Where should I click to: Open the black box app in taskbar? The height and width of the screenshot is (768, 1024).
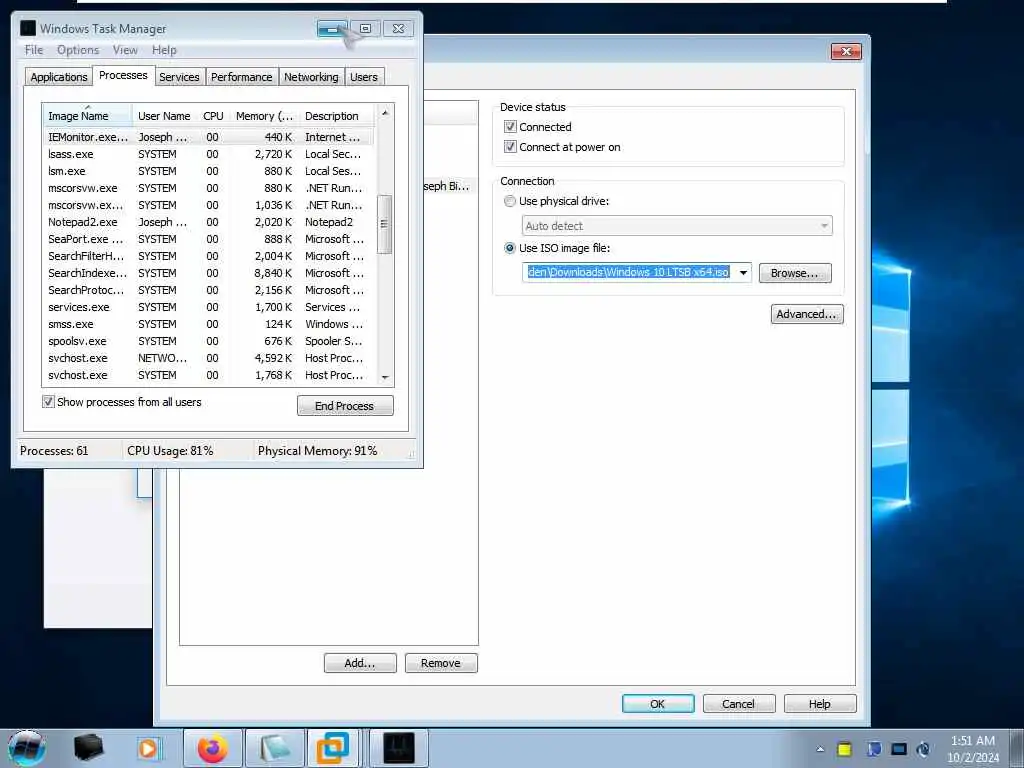(x=88, y=748)
